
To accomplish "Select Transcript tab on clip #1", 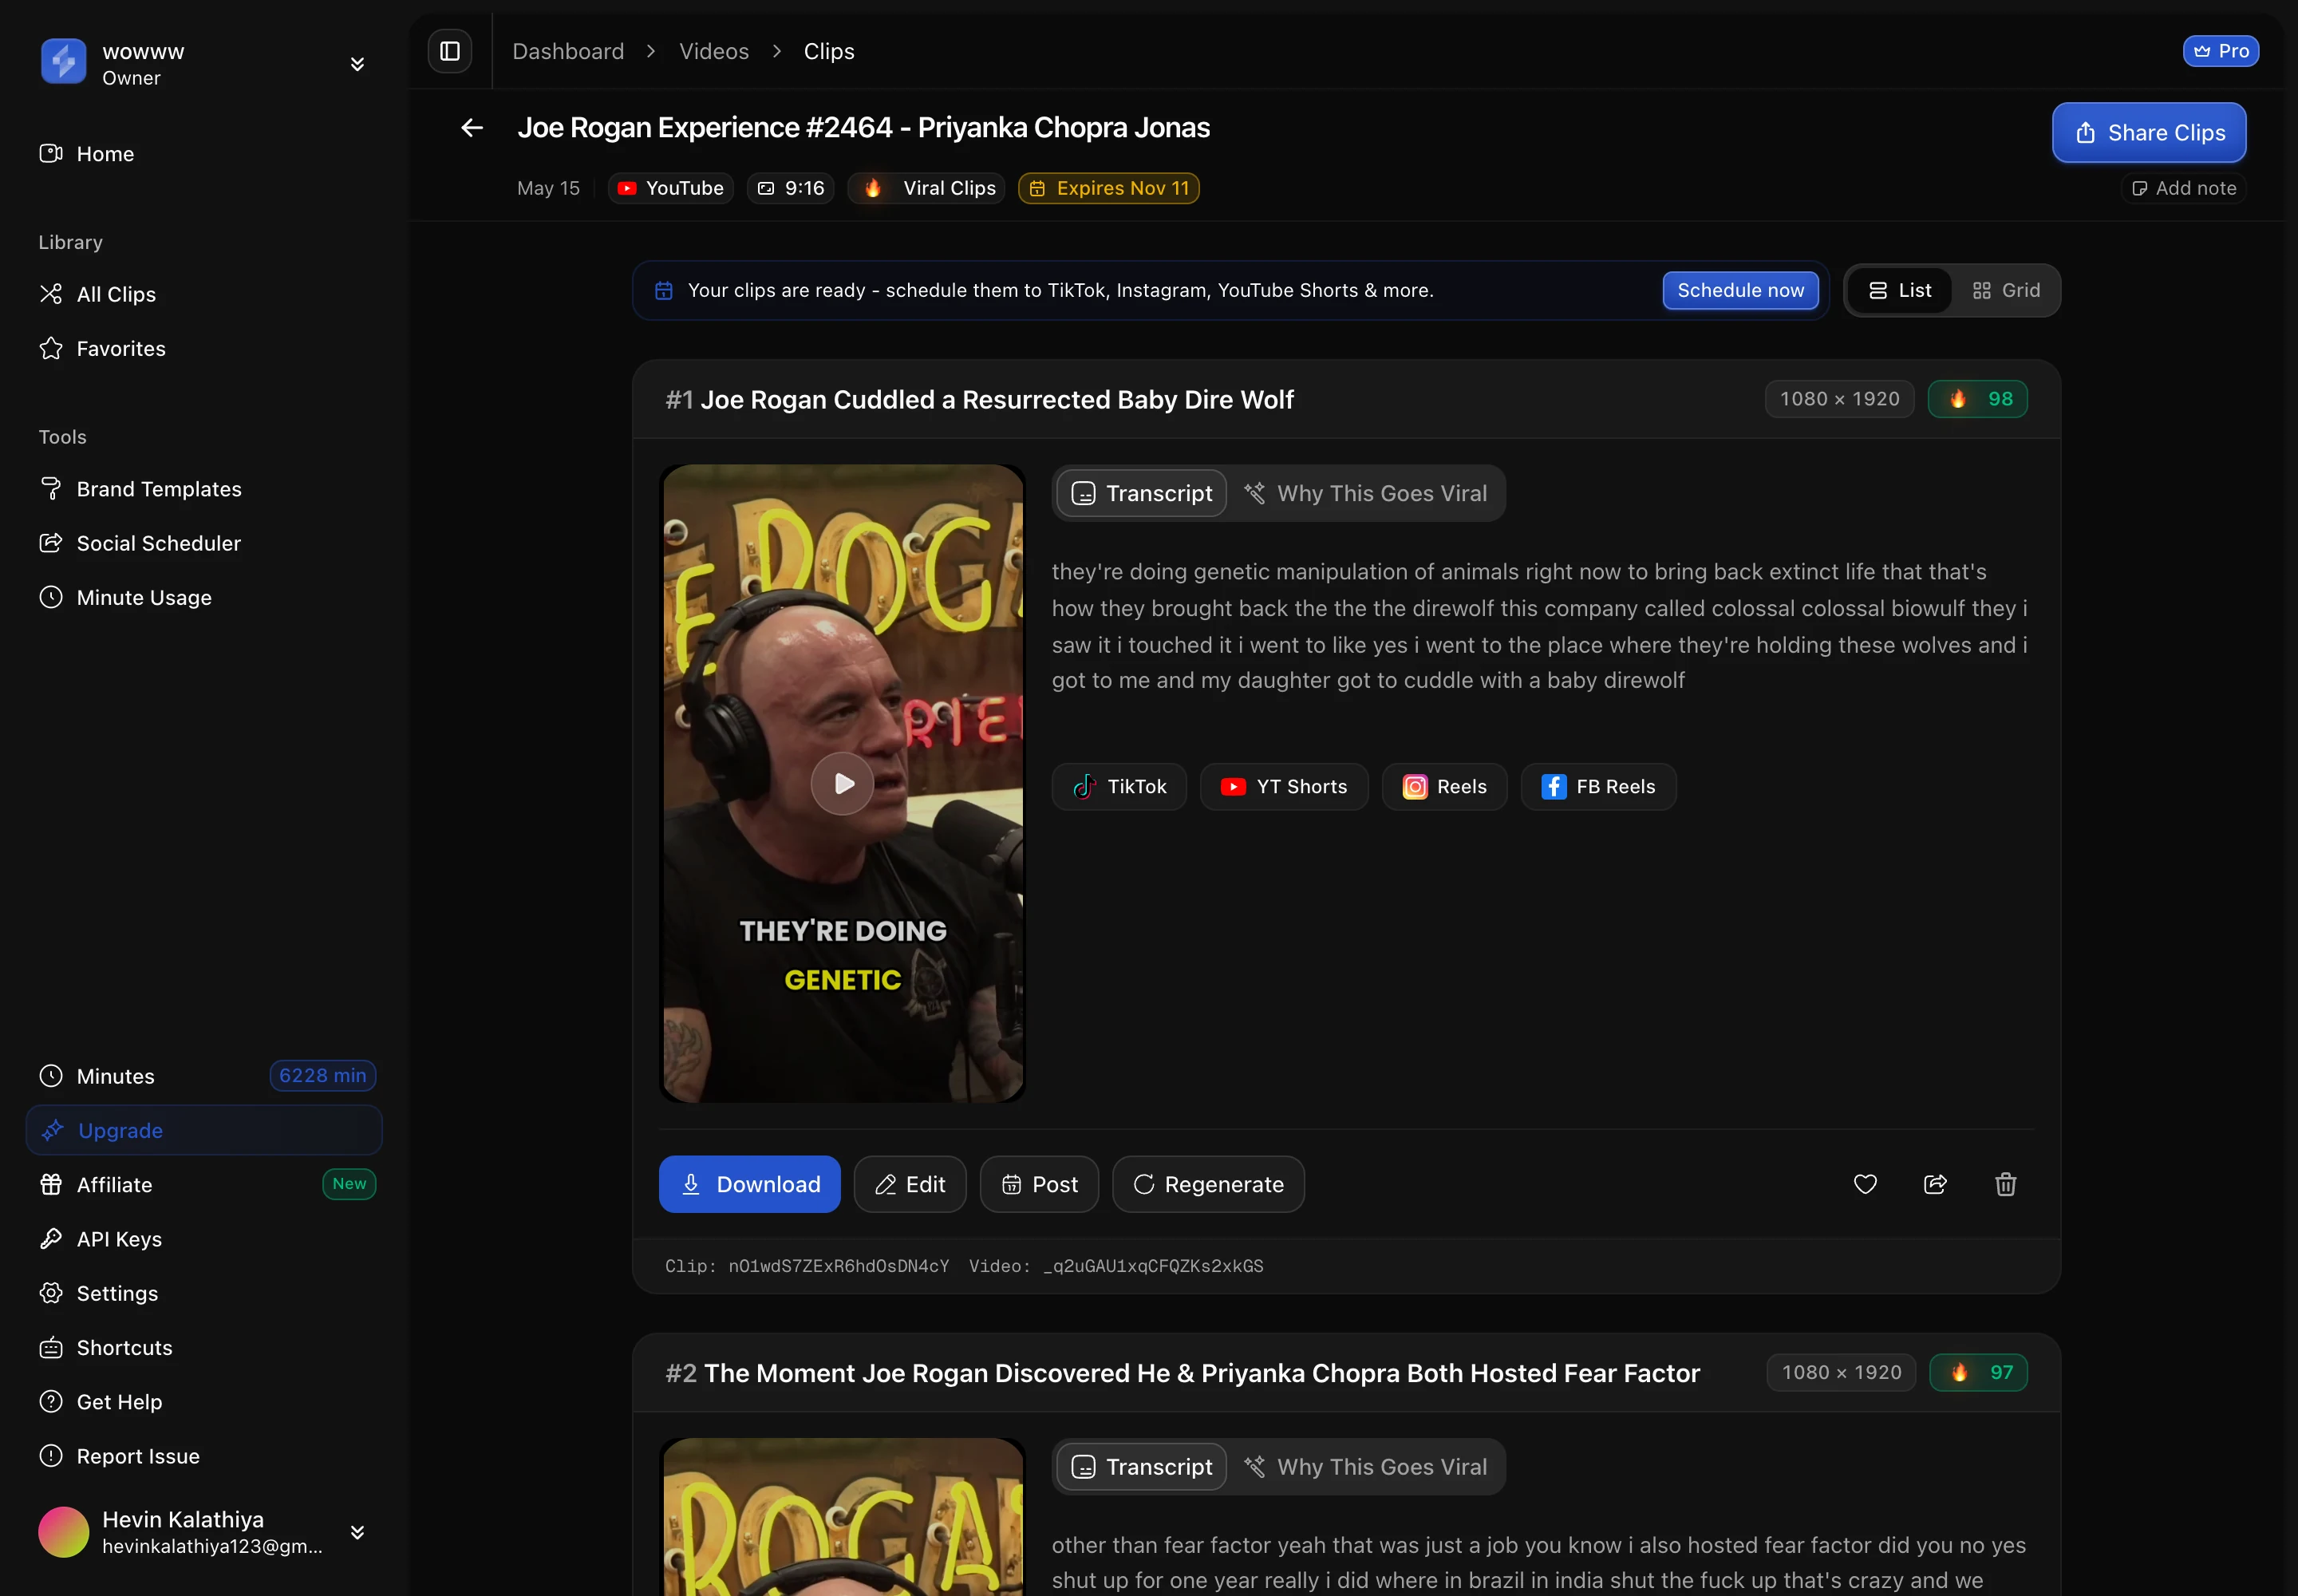I will [x=1141, y=493].
